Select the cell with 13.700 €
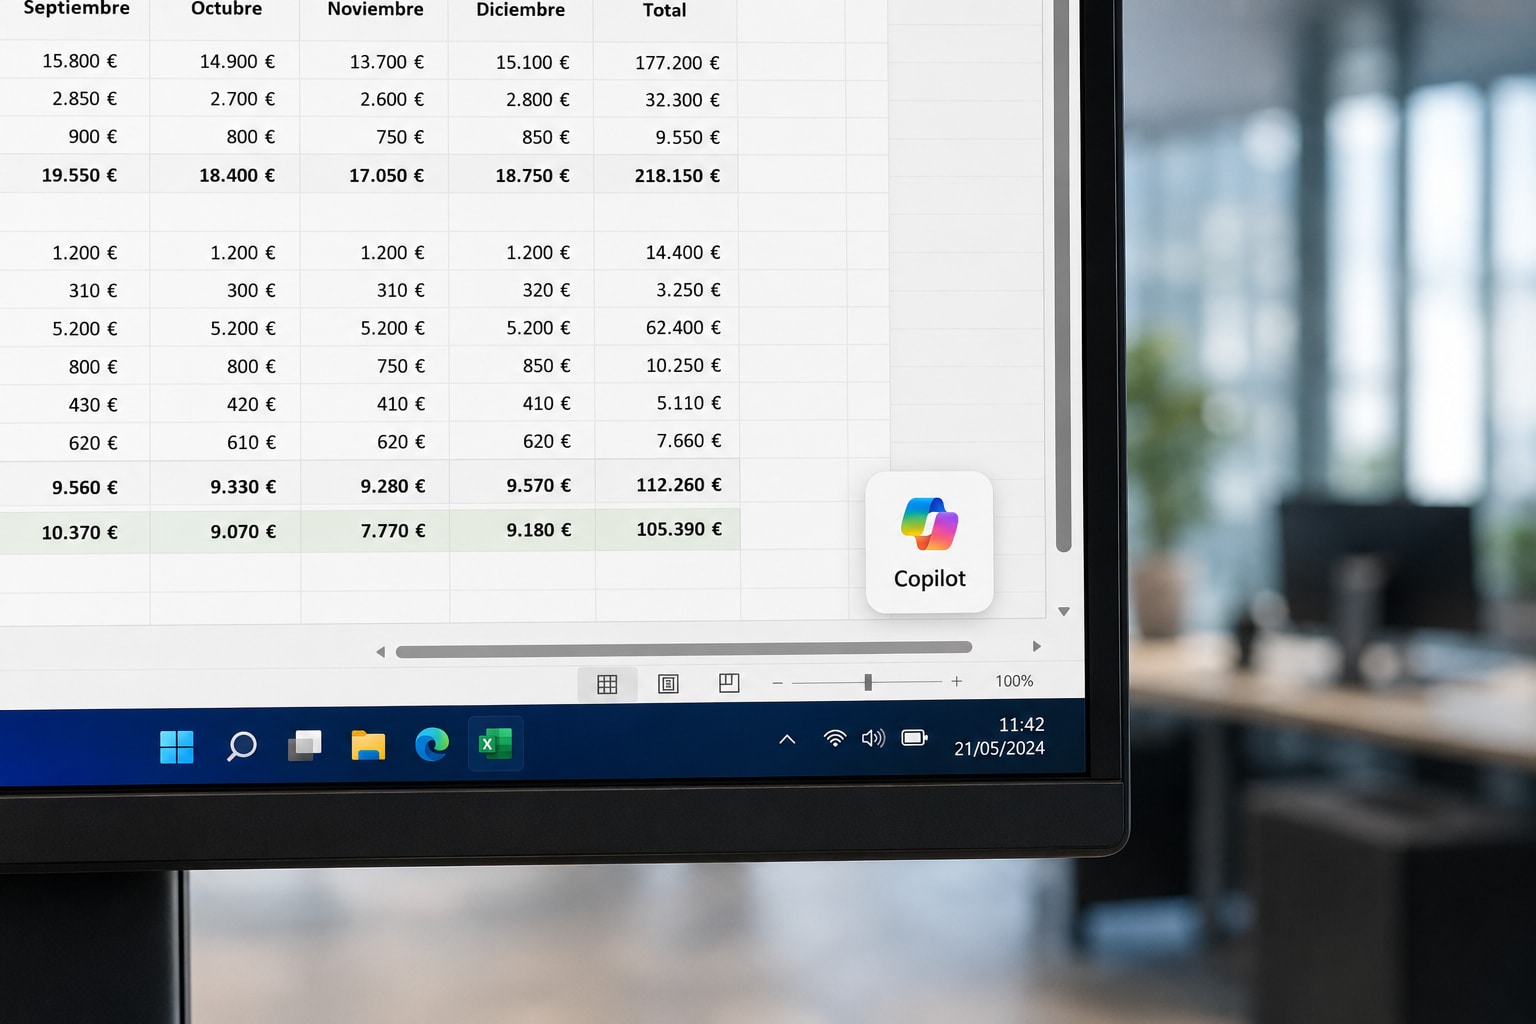Viewport: 1536px width, 1024px height. [374, 62]
